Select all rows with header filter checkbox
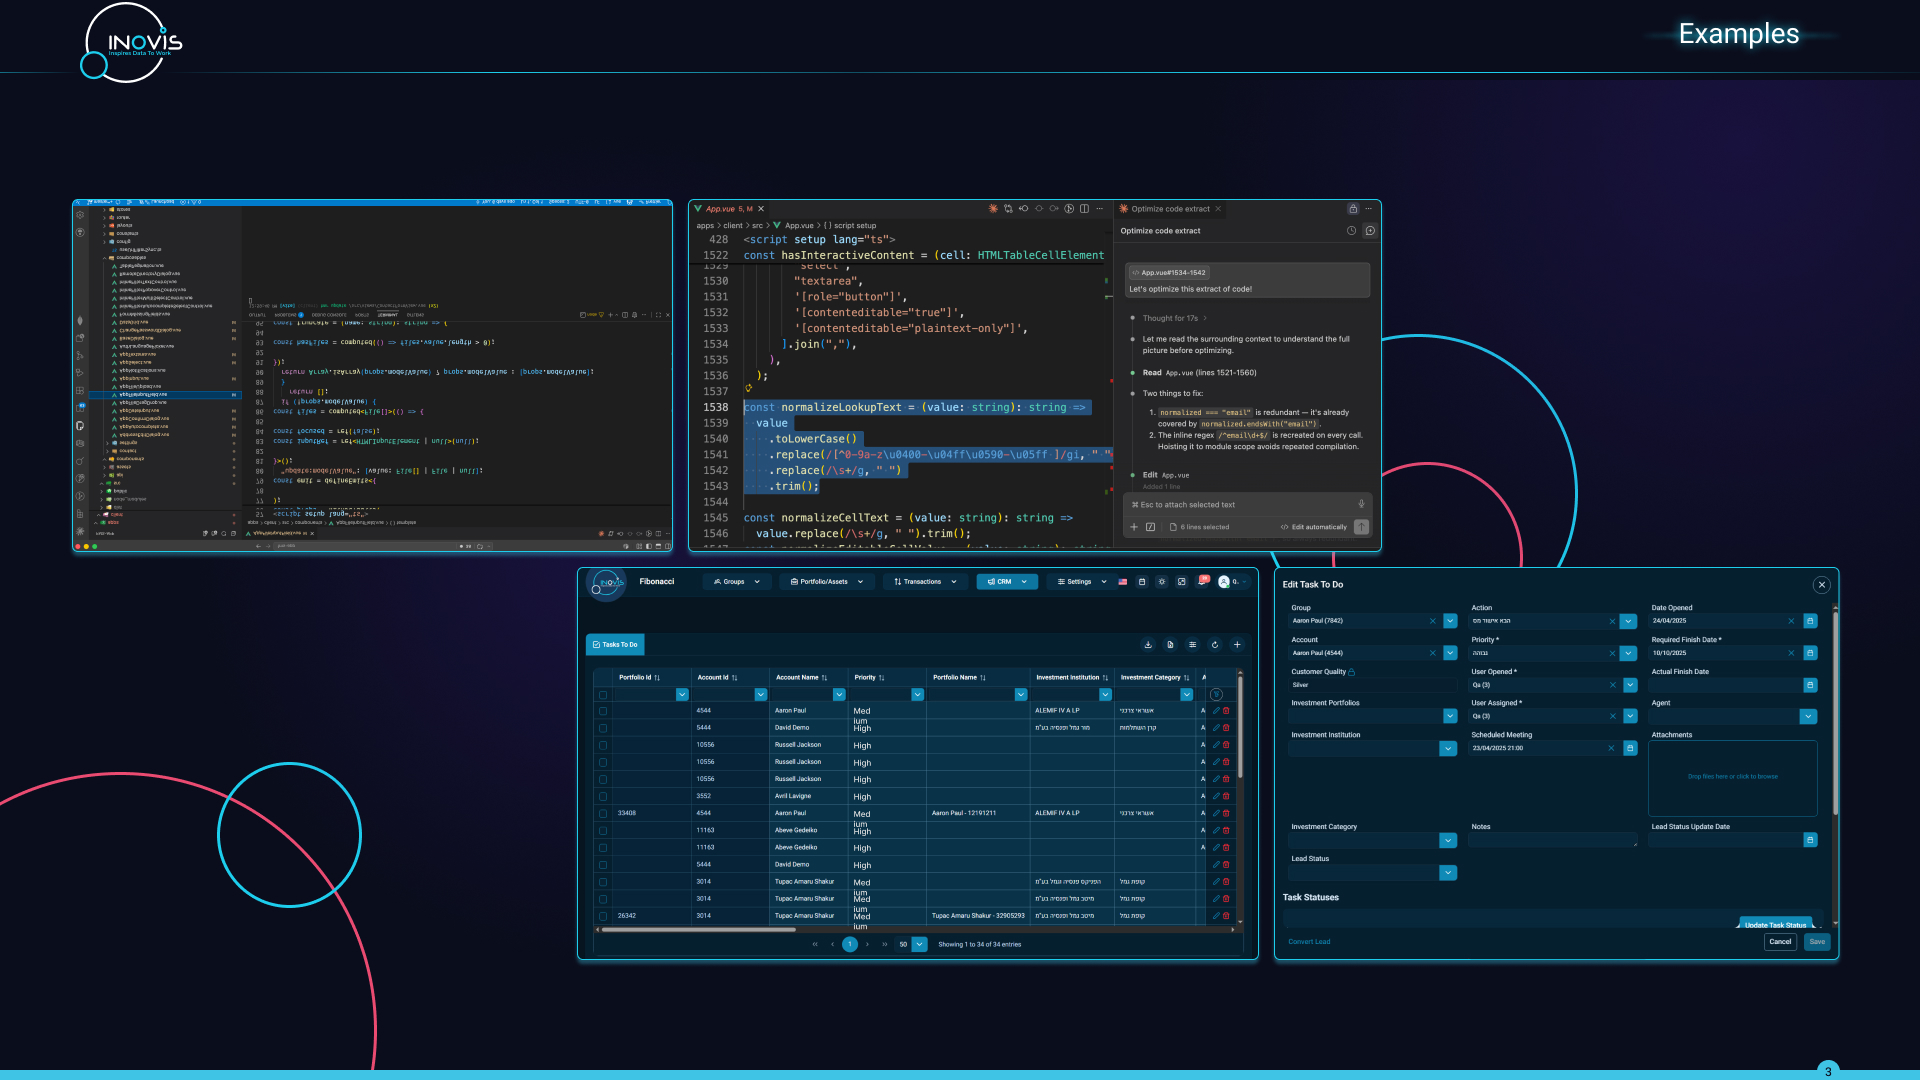The image size is (1920, 1080). tap(603, 695)
